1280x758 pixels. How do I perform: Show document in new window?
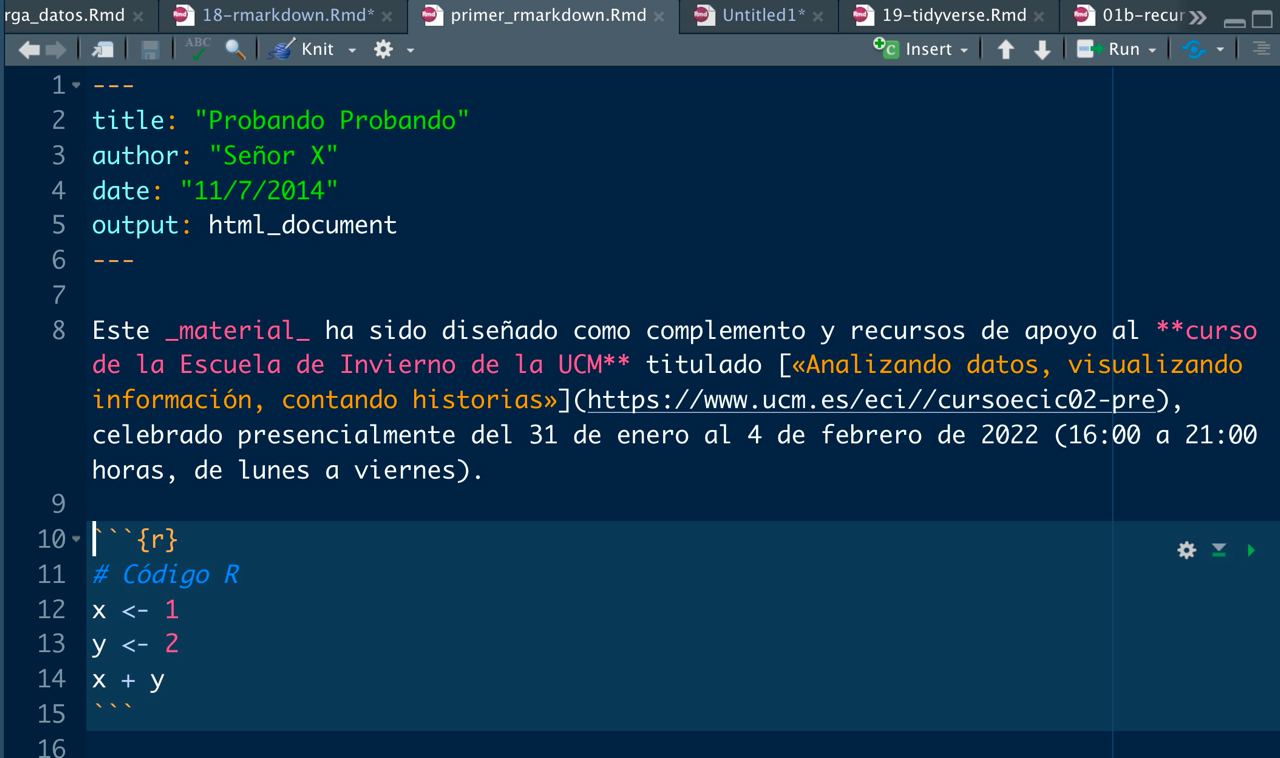[102, 49]
